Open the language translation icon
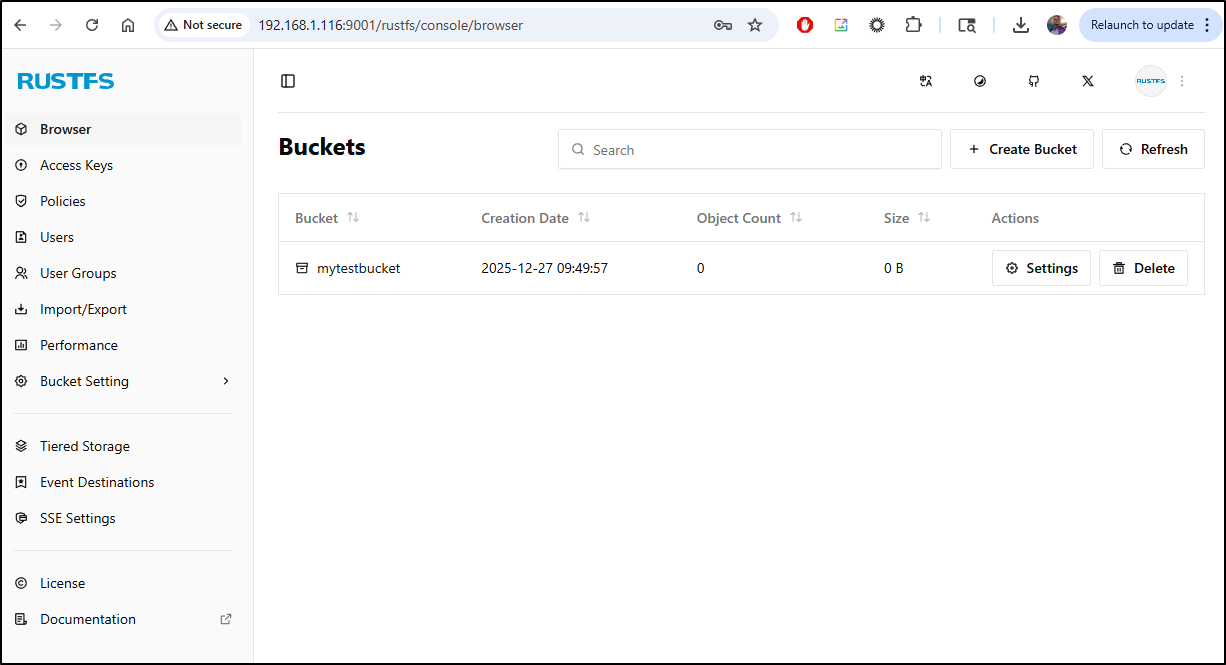This screenshot has width=1226, height=665. (926, 81)
